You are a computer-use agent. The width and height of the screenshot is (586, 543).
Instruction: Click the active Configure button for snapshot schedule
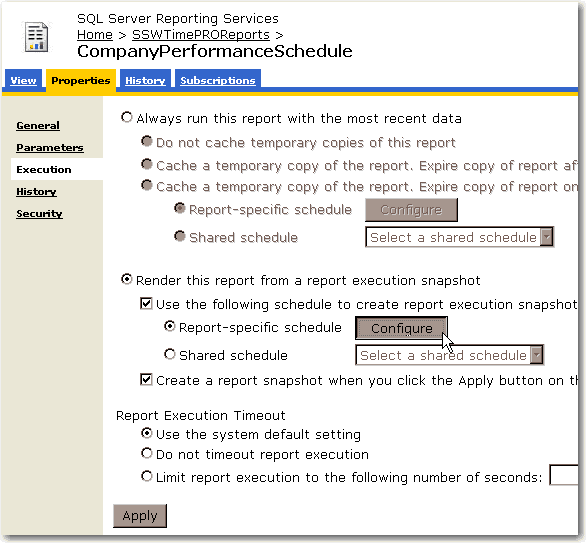(401, 328)
